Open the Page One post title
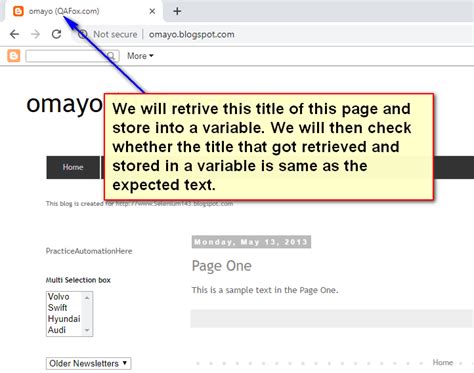This screenshot has height=373, width=474. click(x=222, y=266)
